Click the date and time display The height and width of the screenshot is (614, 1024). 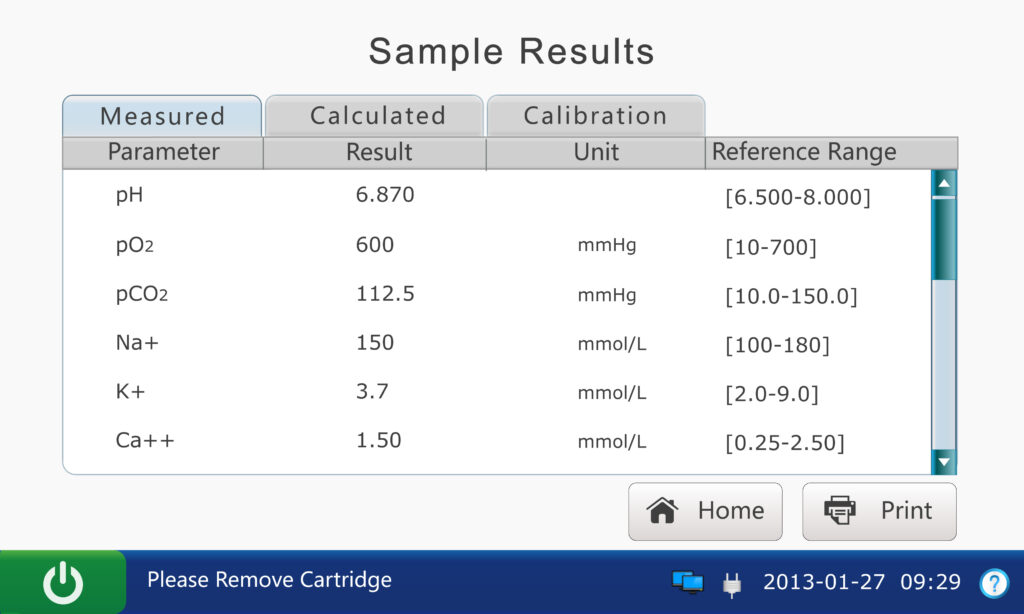tap(861, 582)
